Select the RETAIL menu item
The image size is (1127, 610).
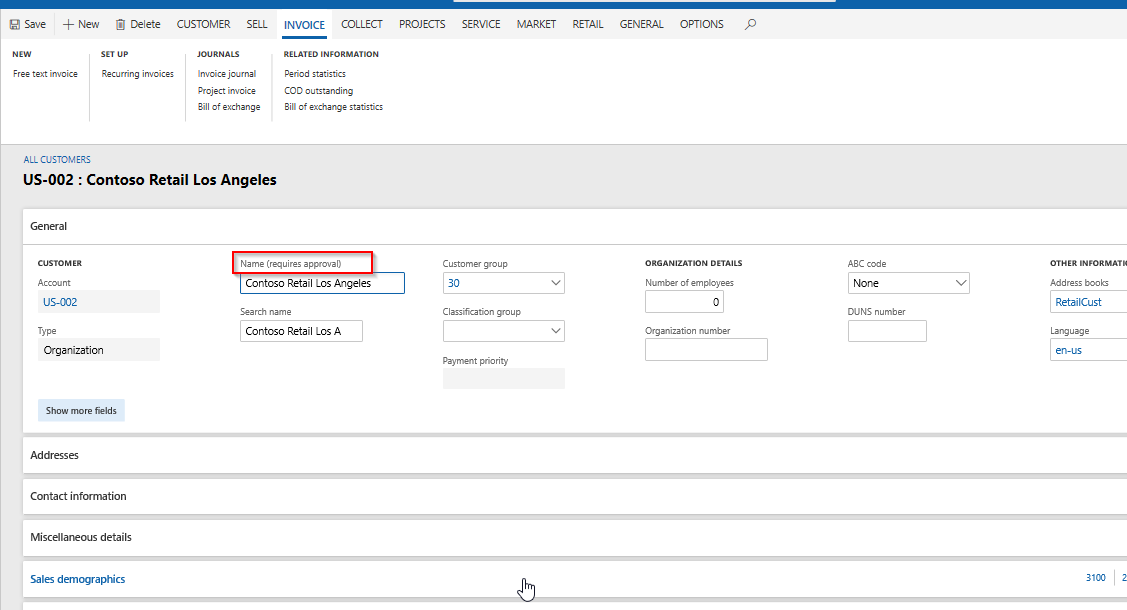point(588,23)
